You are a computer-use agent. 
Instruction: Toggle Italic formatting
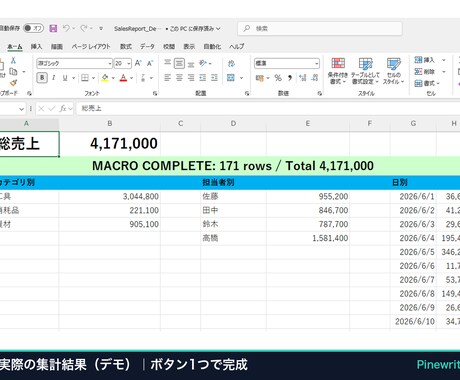coord(54,78)
